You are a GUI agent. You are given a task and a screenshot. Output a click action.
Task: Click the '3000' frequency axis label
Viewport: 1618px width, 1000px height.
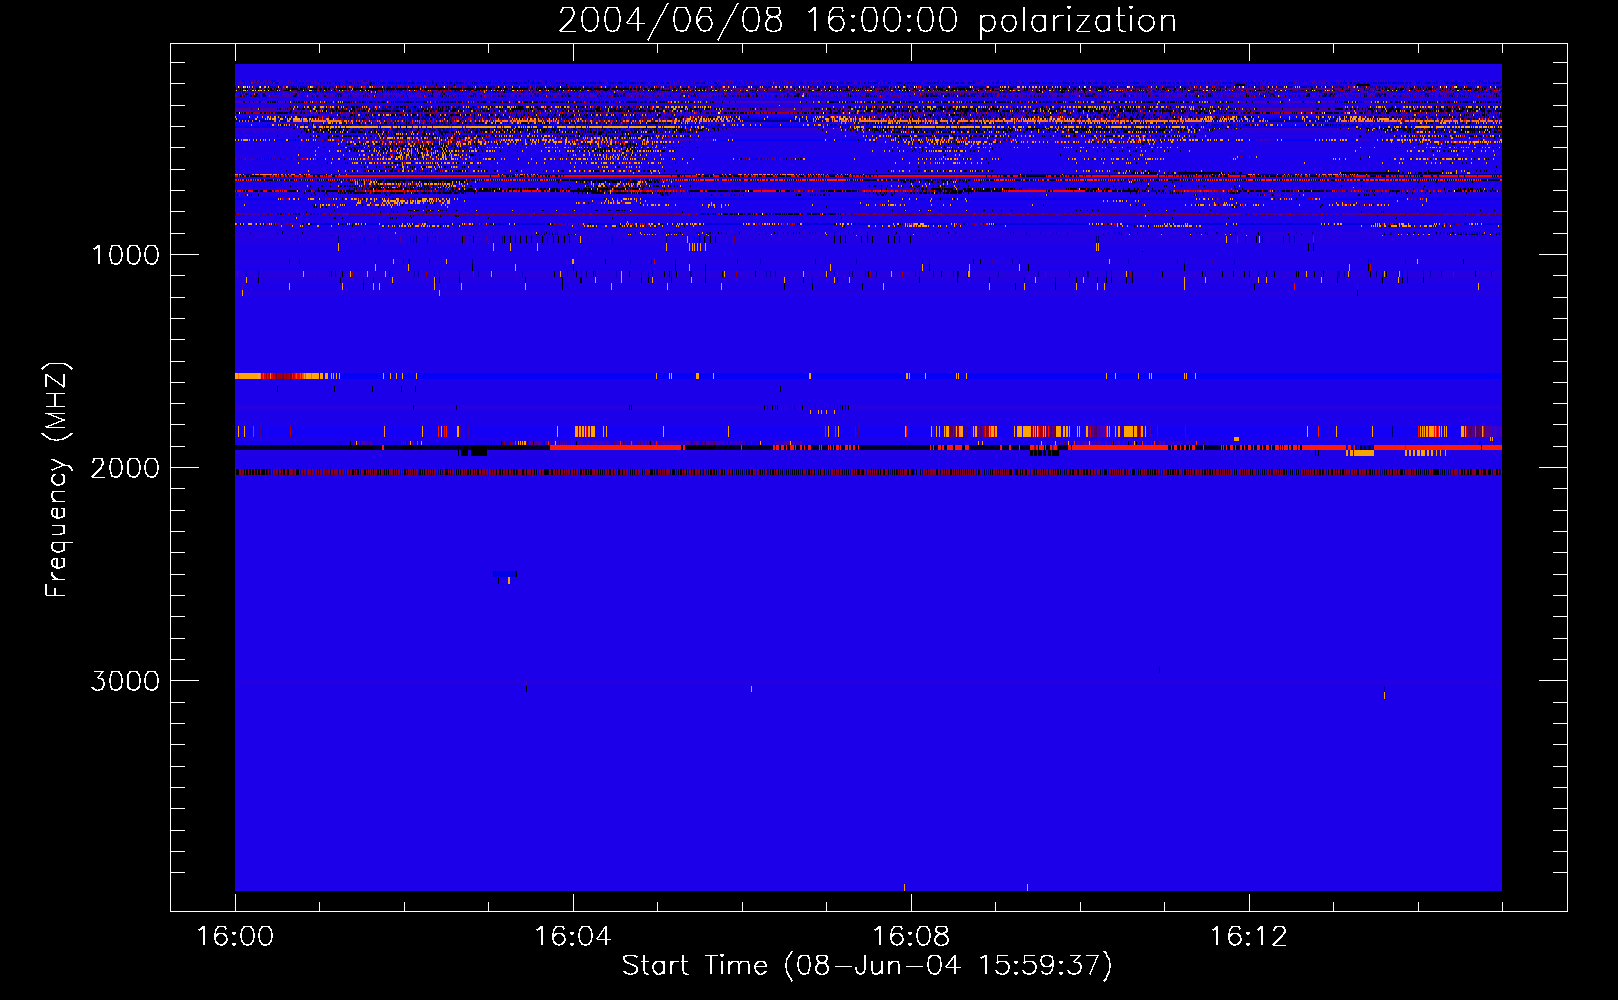click(125, 681)
